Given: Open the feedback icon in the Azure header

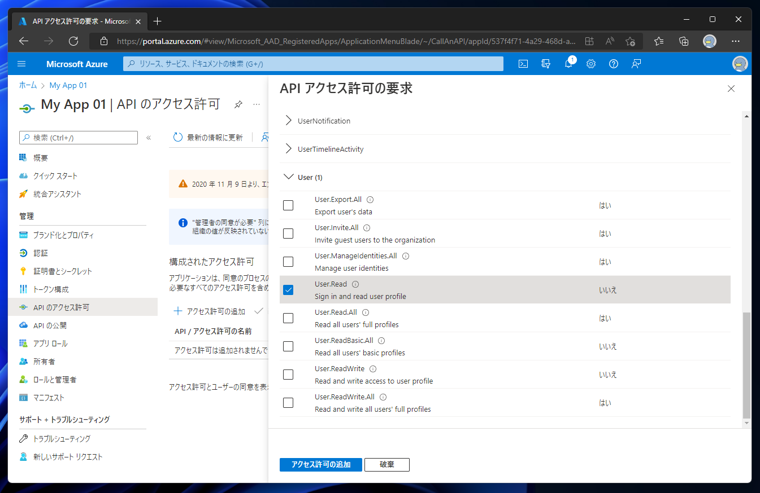Looking at the screenshot, I should click(636, 64).
